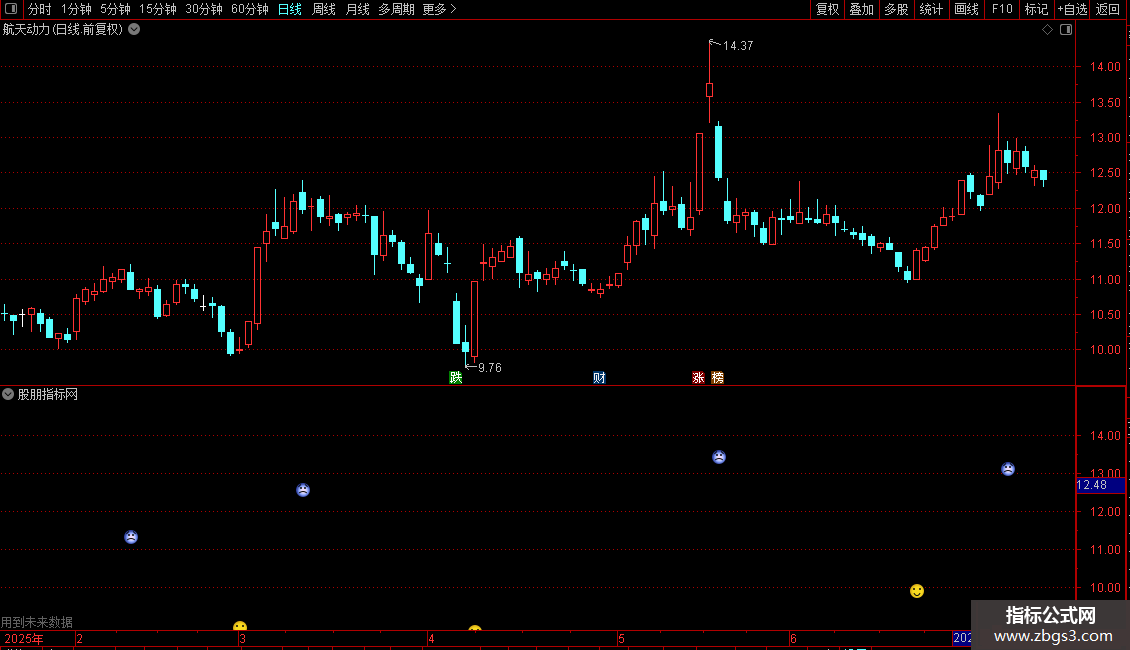Image resolution: width=1130 pixels, height=650 pixels.
Task: Click the 14.37 high price label
Action: pos(738,45)
